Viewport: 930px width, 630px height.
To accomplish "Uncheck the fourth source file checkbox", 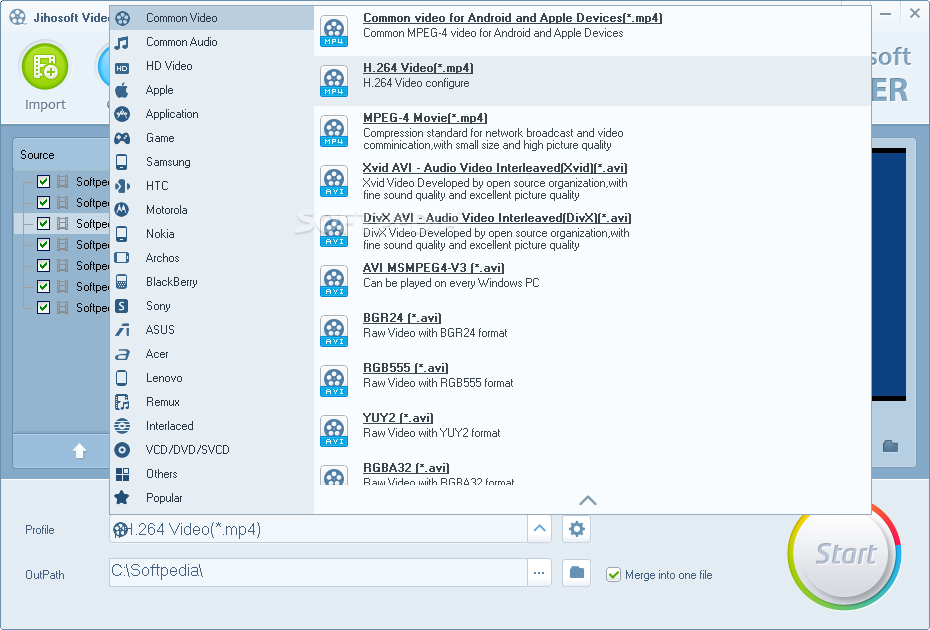I will click(43, 244).
